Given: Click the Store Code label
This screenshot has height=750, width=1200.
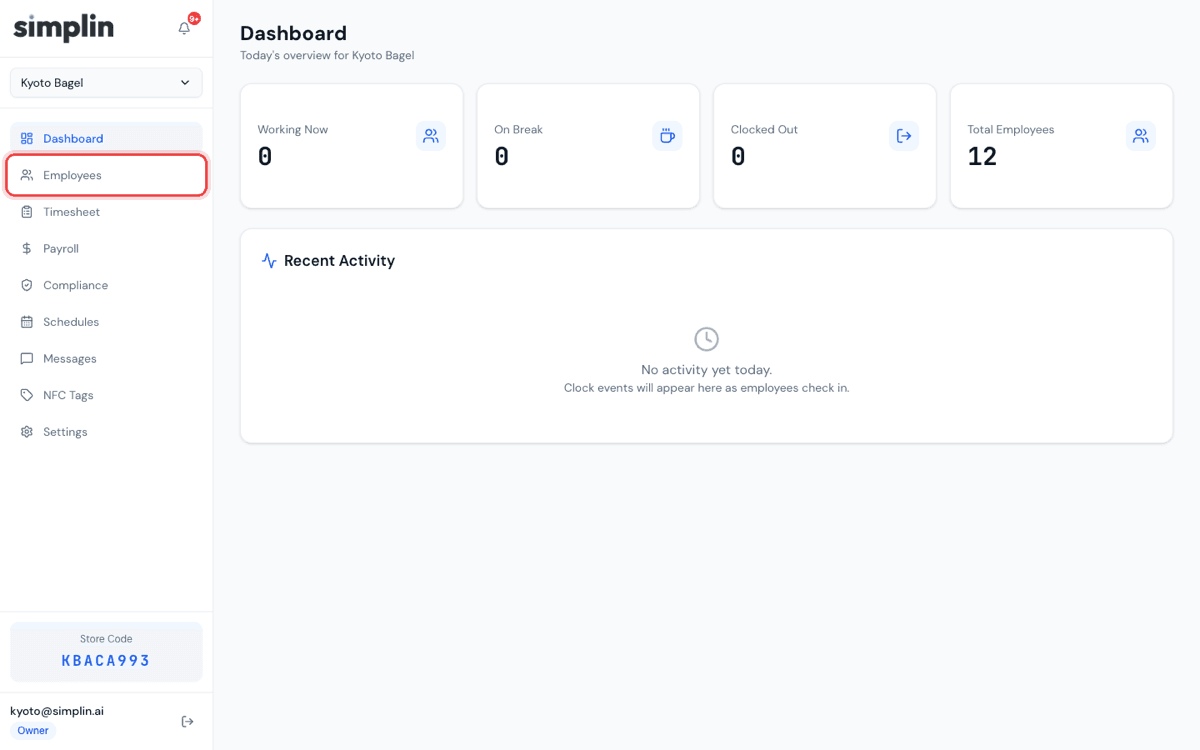Looking at the screenshot, I should click(106, 639).
